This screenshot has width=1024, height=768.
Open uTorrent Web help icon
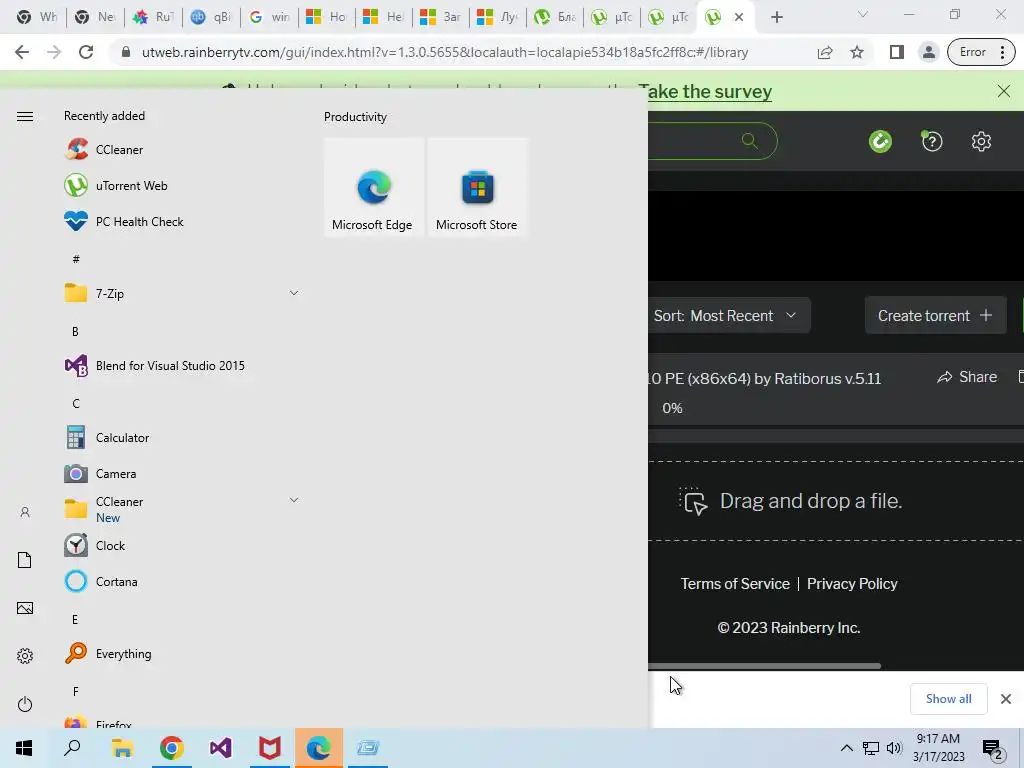click(932, 141)
